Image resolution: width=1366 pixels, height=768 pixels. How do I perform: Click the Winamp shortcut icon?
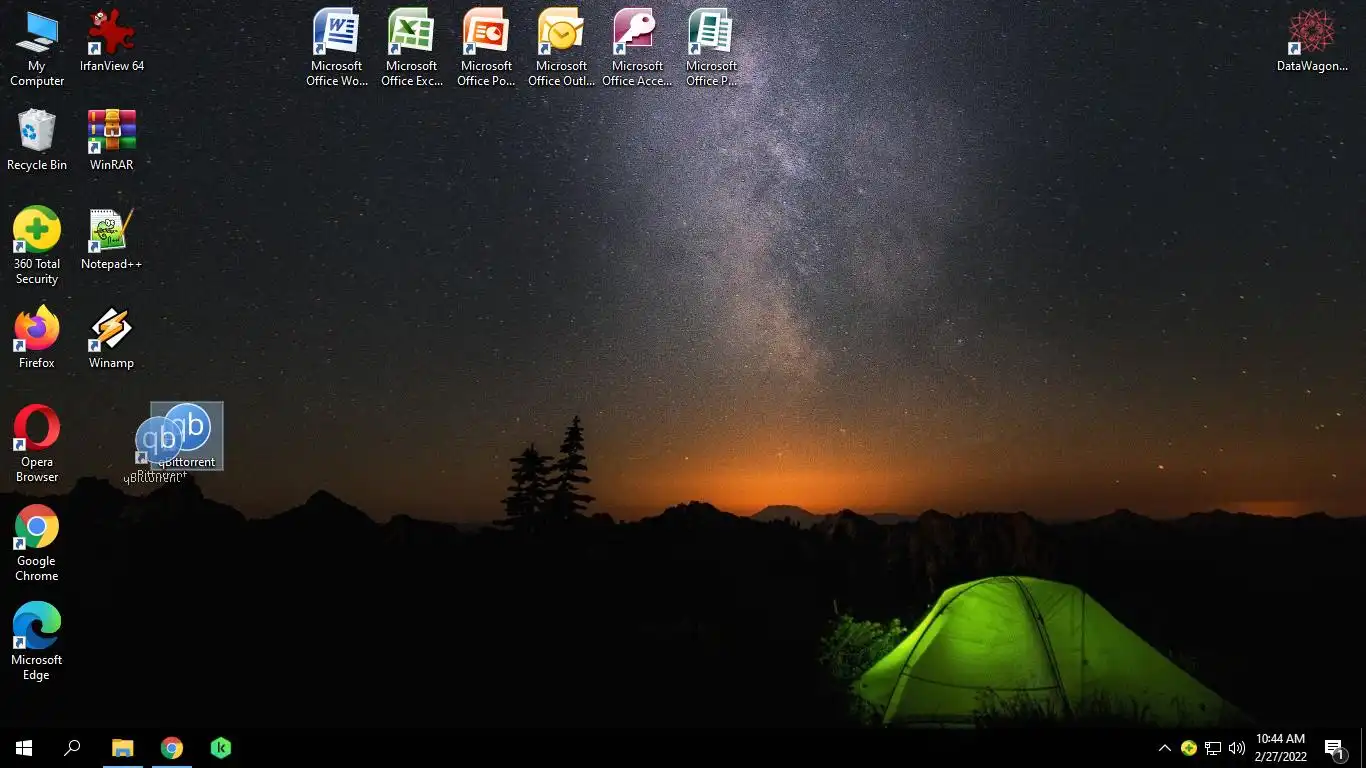tap(112, 338)
